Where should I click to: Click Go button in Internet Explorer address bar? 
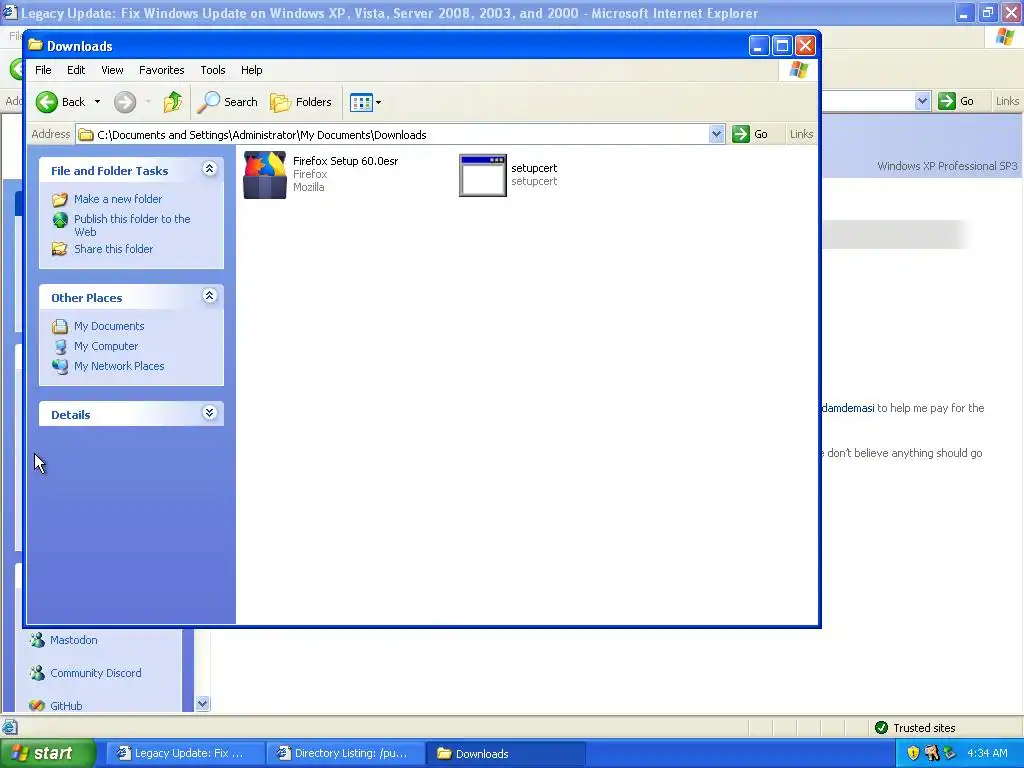tap(956, 101)
